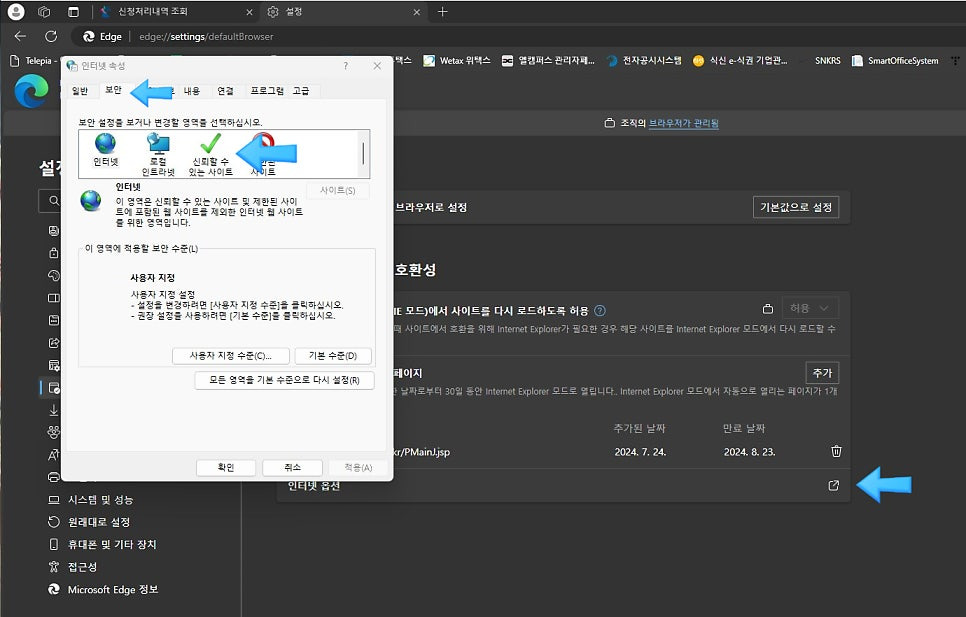This screenshot has width=966, height=617.
Task: Open the Workspaces icon in tab bar
Action: [44, 12]
